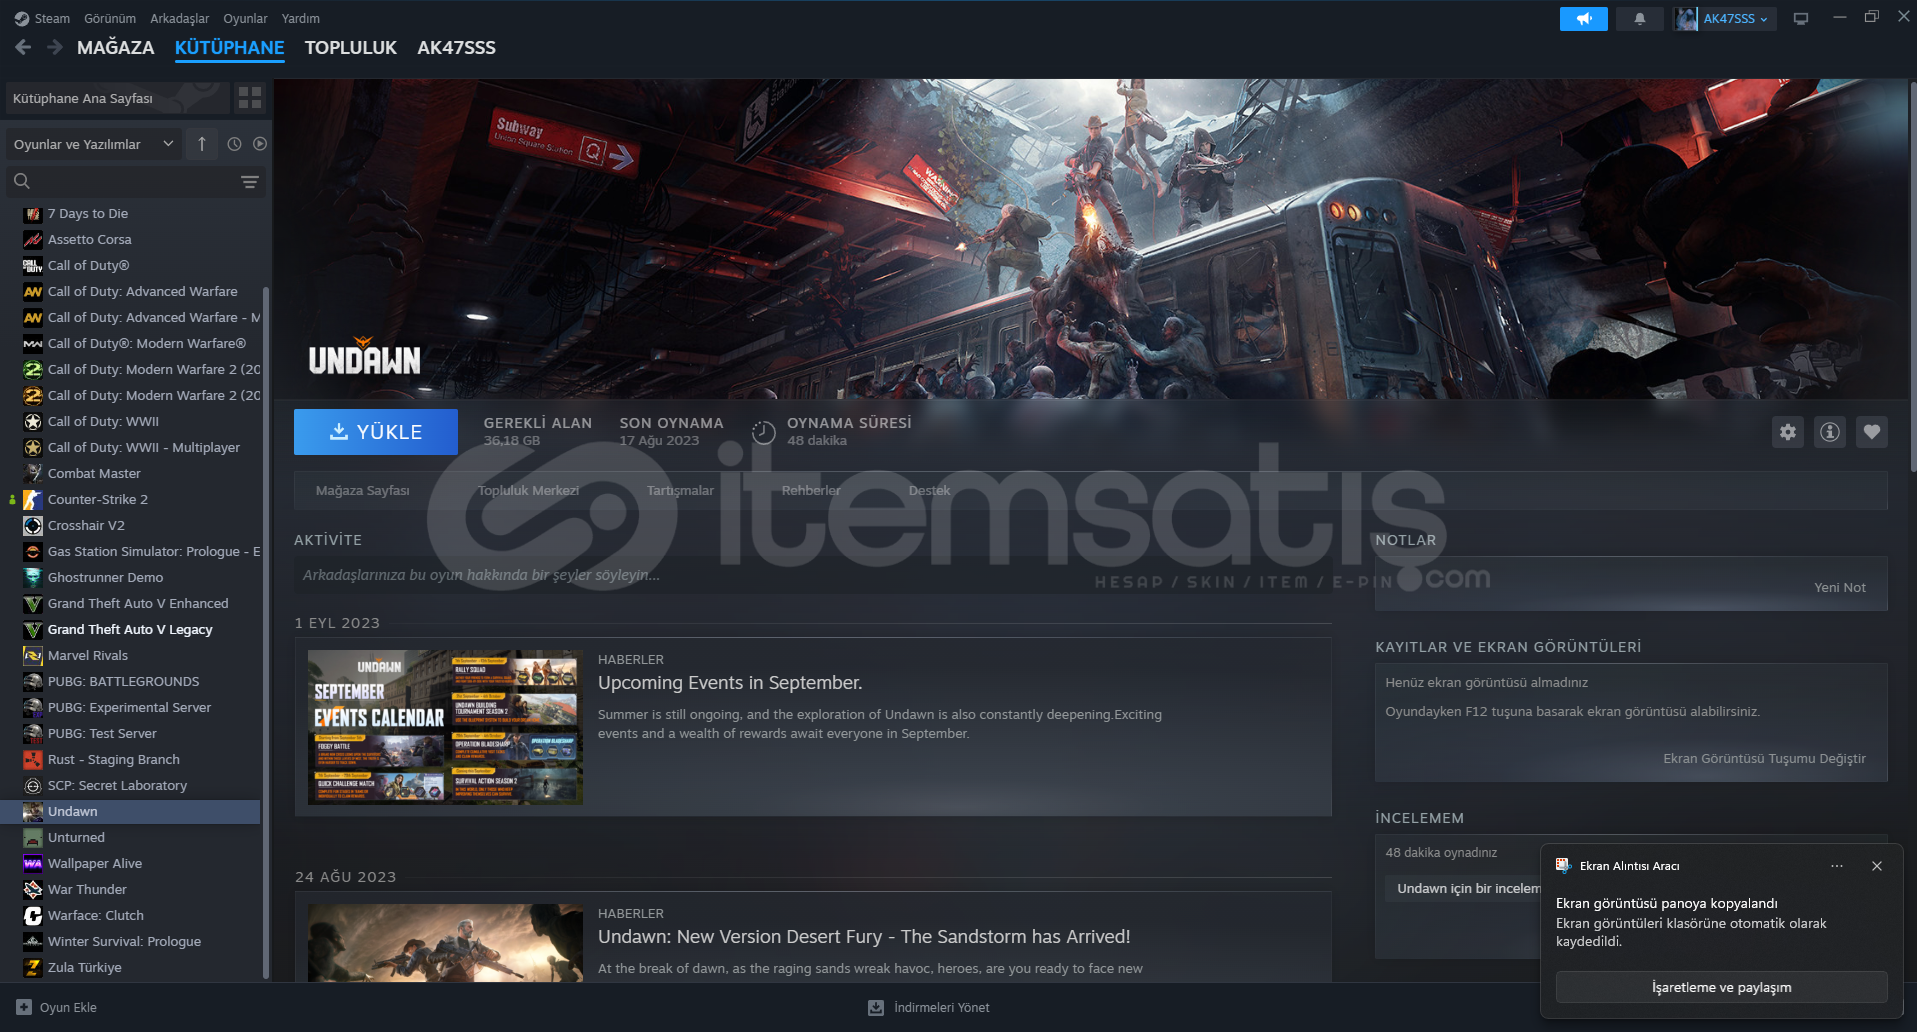Screen dimensions: 1917x1032
Task: Expand the Oyunlar ve Yazılımlar dropdown
Action: (x=94, y=144)
